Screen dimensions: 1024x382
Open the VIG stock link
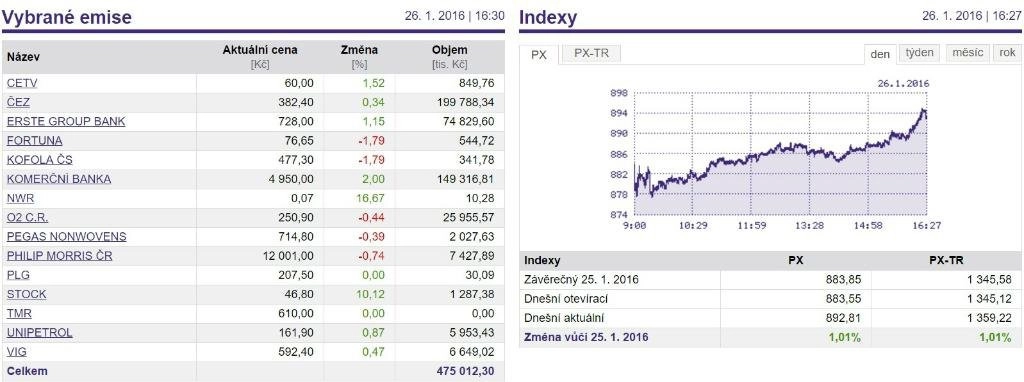click(x=18, y=352)
